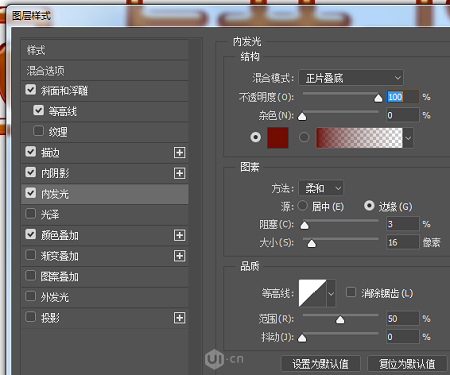450x375 pixels.
Task: Uncheck the 描边 checkbox
Action: (x=31, y=151)
